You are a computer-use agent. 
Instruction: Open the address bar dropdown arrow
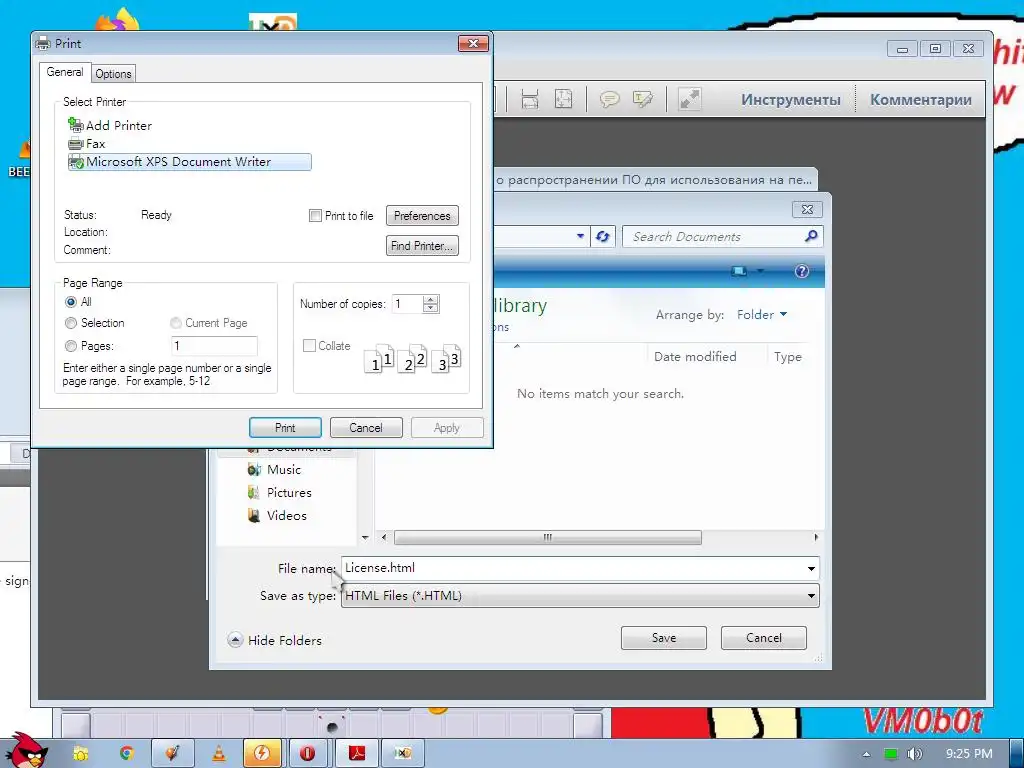coord(580,236)
